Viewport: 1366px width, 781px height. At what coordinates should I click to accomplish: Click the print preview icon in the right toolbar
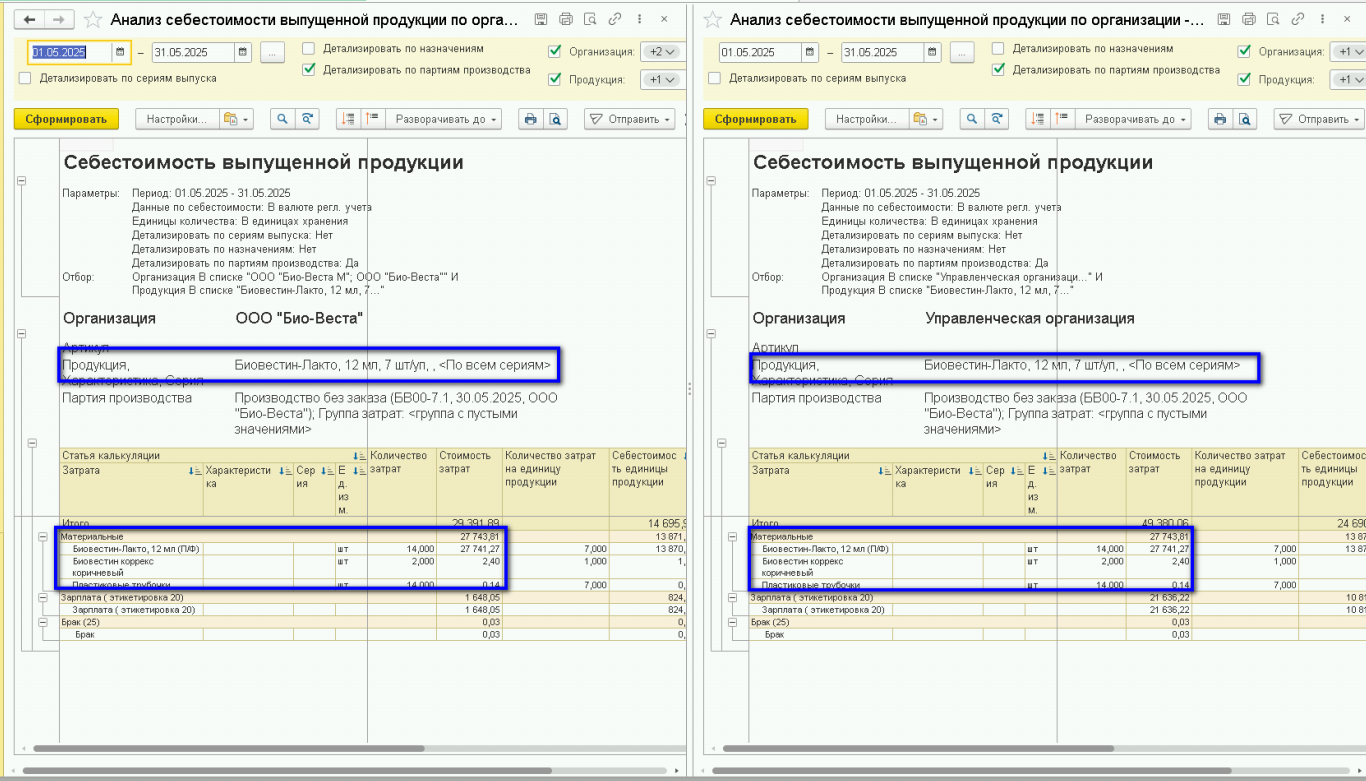(x=1245, y=119)
